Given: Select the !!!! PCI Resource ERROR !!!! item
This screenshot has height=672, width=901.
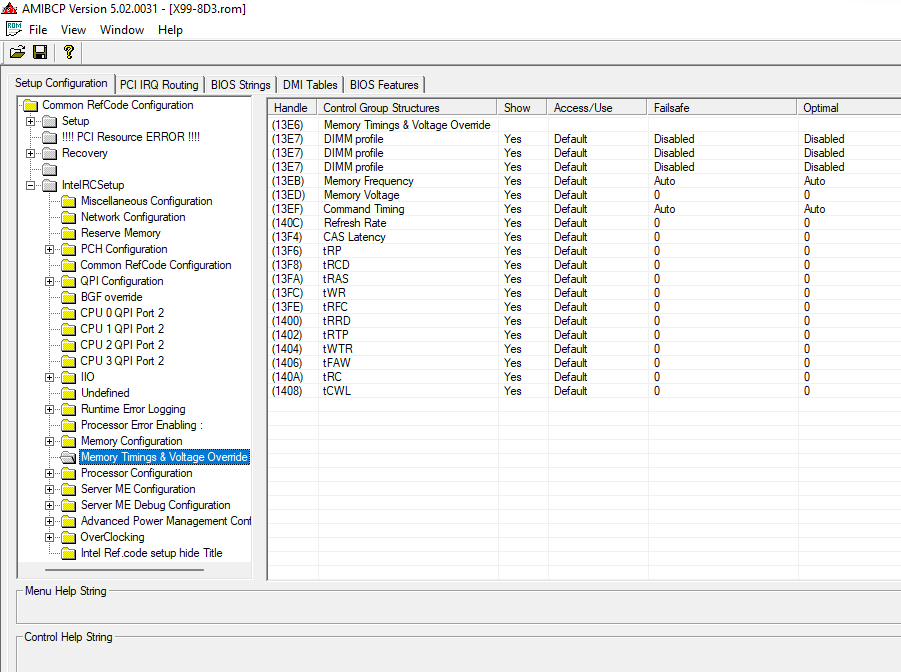Looking at the screenshot, I should click(131, 137).
